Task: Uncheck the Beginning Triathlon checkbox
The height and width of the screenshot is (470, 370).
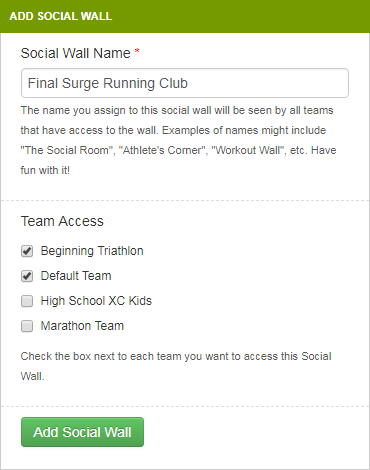Action: click(x=27, y=251)
